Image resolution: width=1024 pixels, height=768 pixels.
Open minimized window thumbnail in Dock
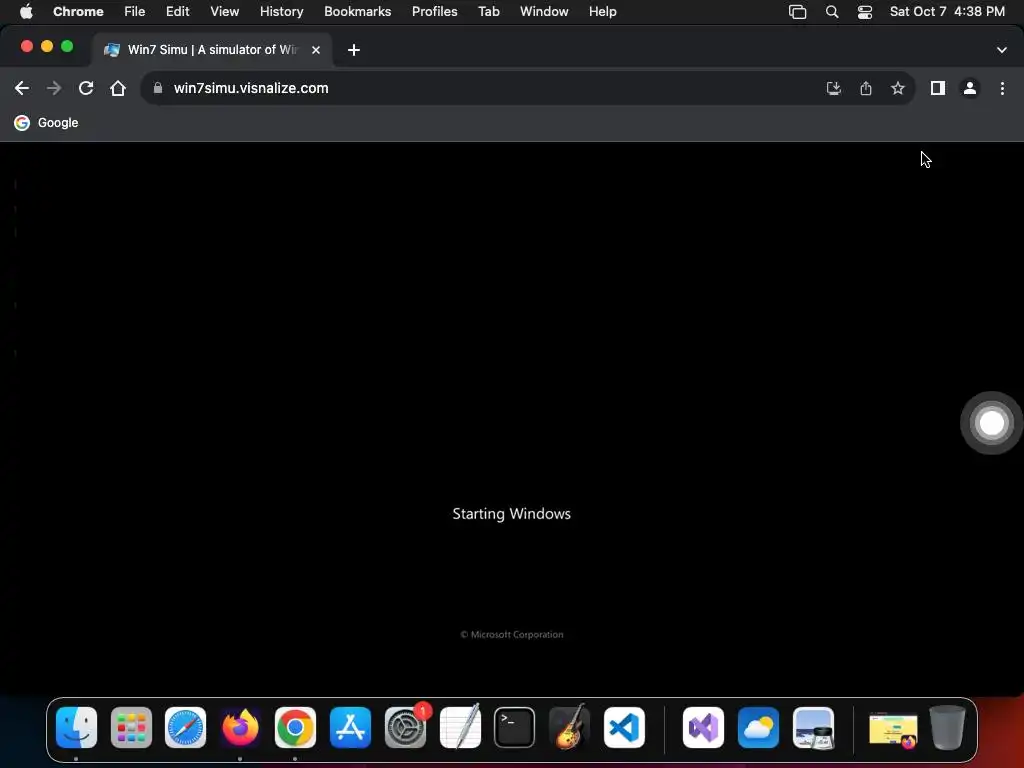coord(893,729)
